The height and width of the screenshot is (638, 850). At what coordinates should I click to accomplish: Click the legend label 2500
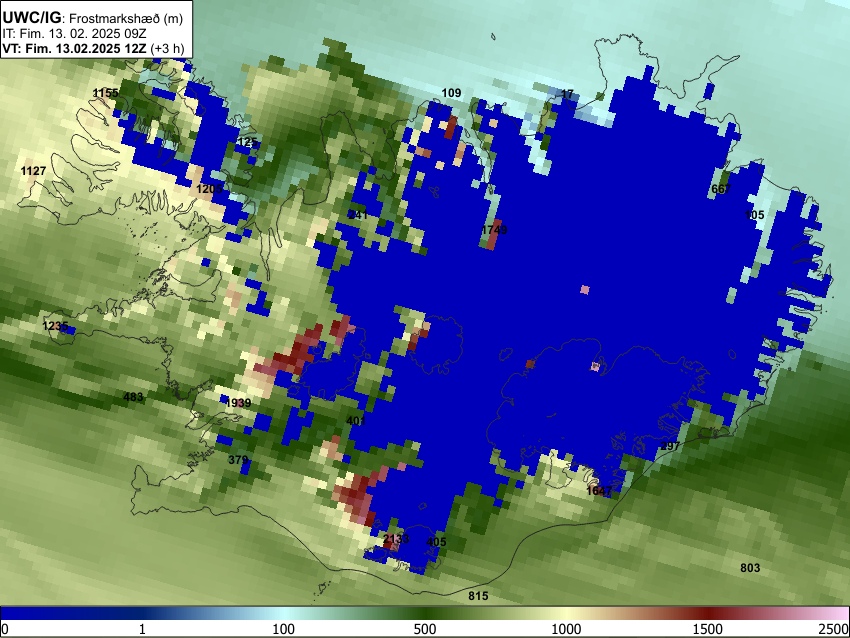[834, 629]
